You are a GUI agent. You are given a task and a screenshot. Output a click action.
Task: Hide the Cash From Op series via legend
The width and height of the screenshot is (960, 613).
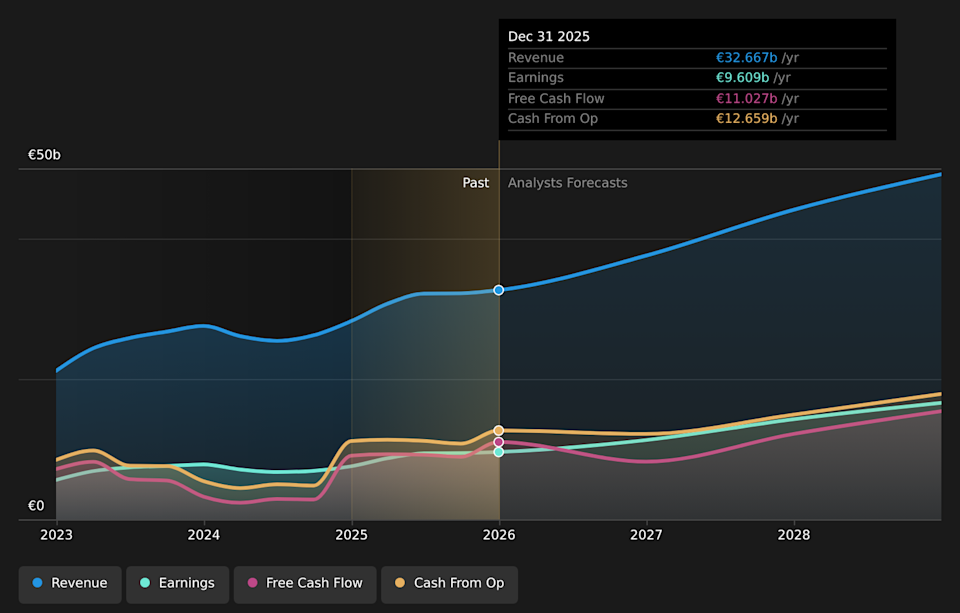coord(449,583)
